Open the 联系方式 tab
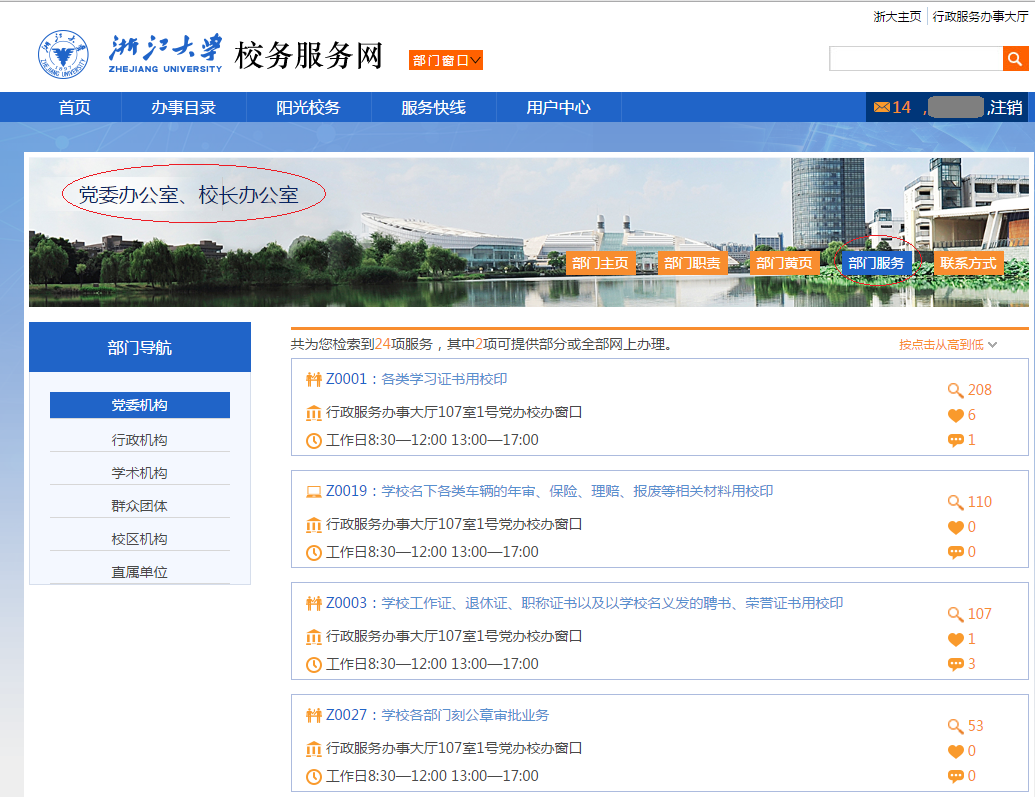Screen dimensions: 1035x797 click(968, 263)
